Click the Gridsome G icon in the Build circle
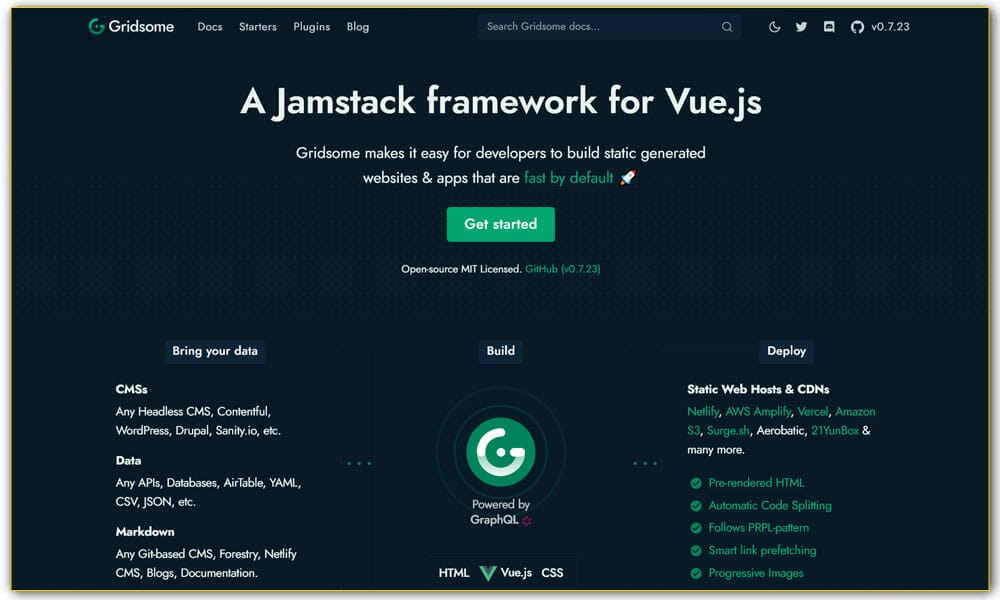The width and height of the screenshot is (1000, 600). tap(500, 452)
